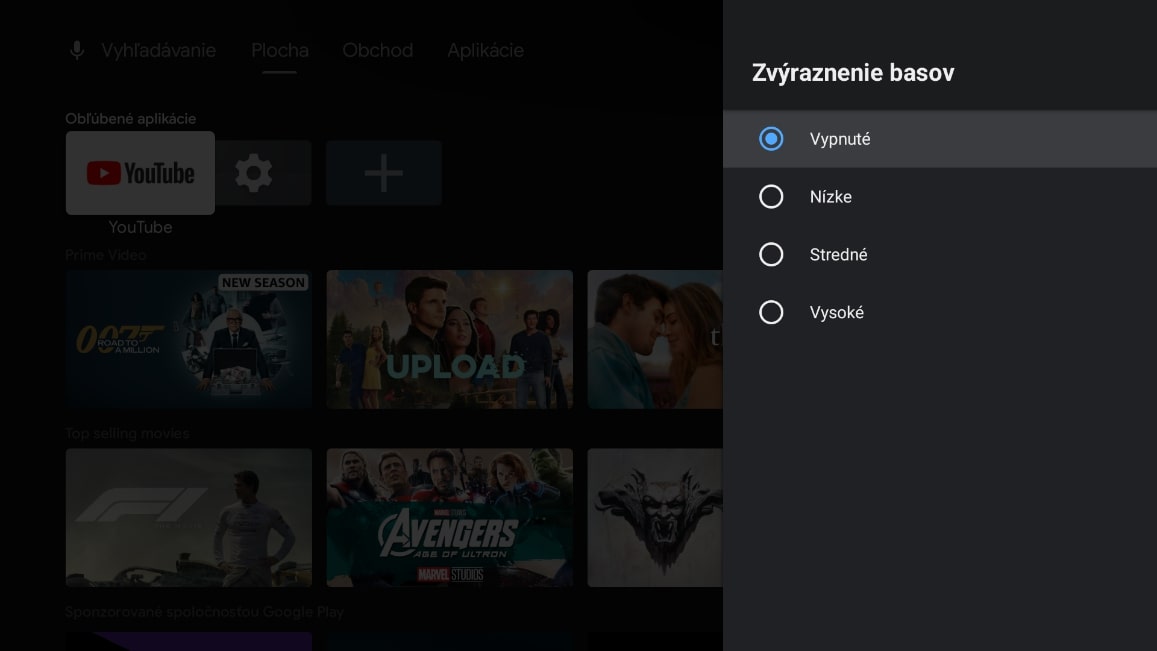Open the gargoyle movie thumbnail
Viewport: 1157px width, 651px height.
660,517
